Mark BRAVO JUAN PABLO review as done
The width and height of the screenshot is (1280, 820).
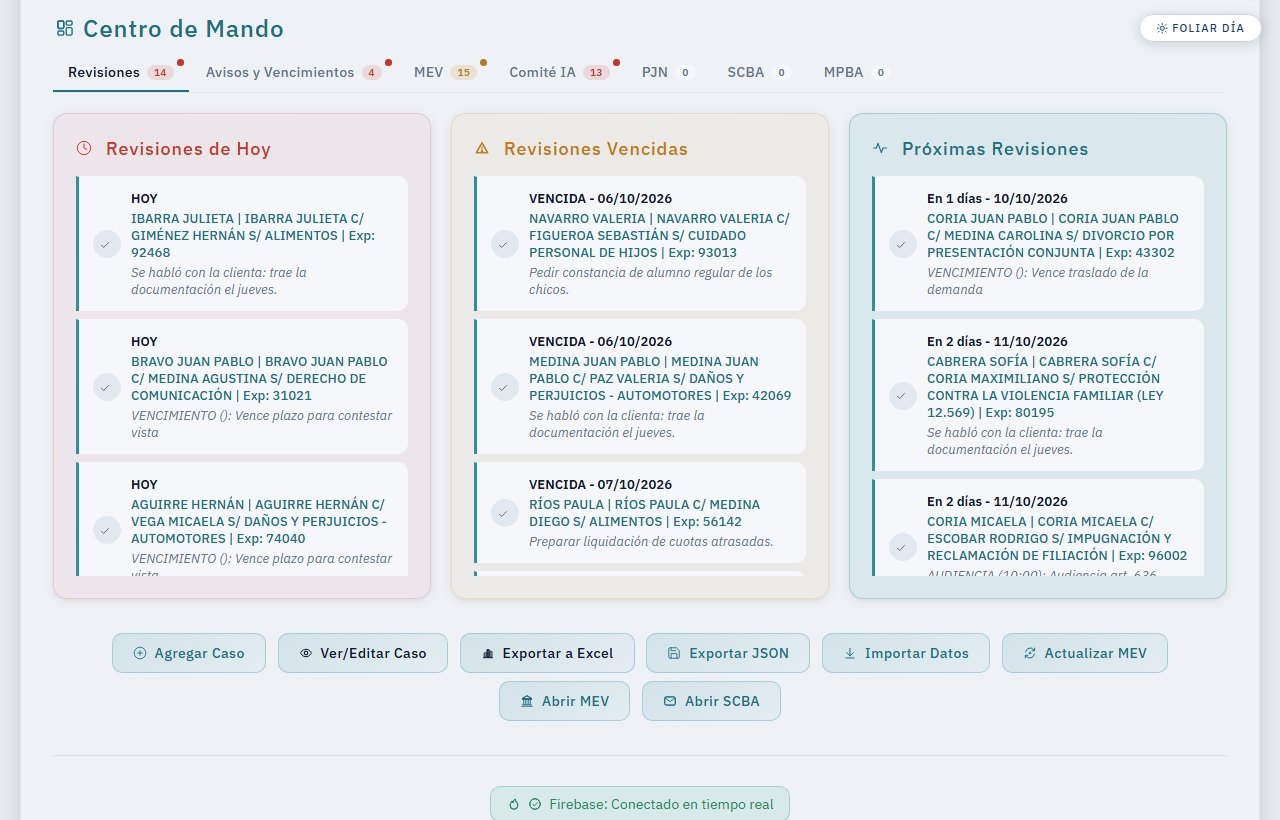tap(107, 387)
